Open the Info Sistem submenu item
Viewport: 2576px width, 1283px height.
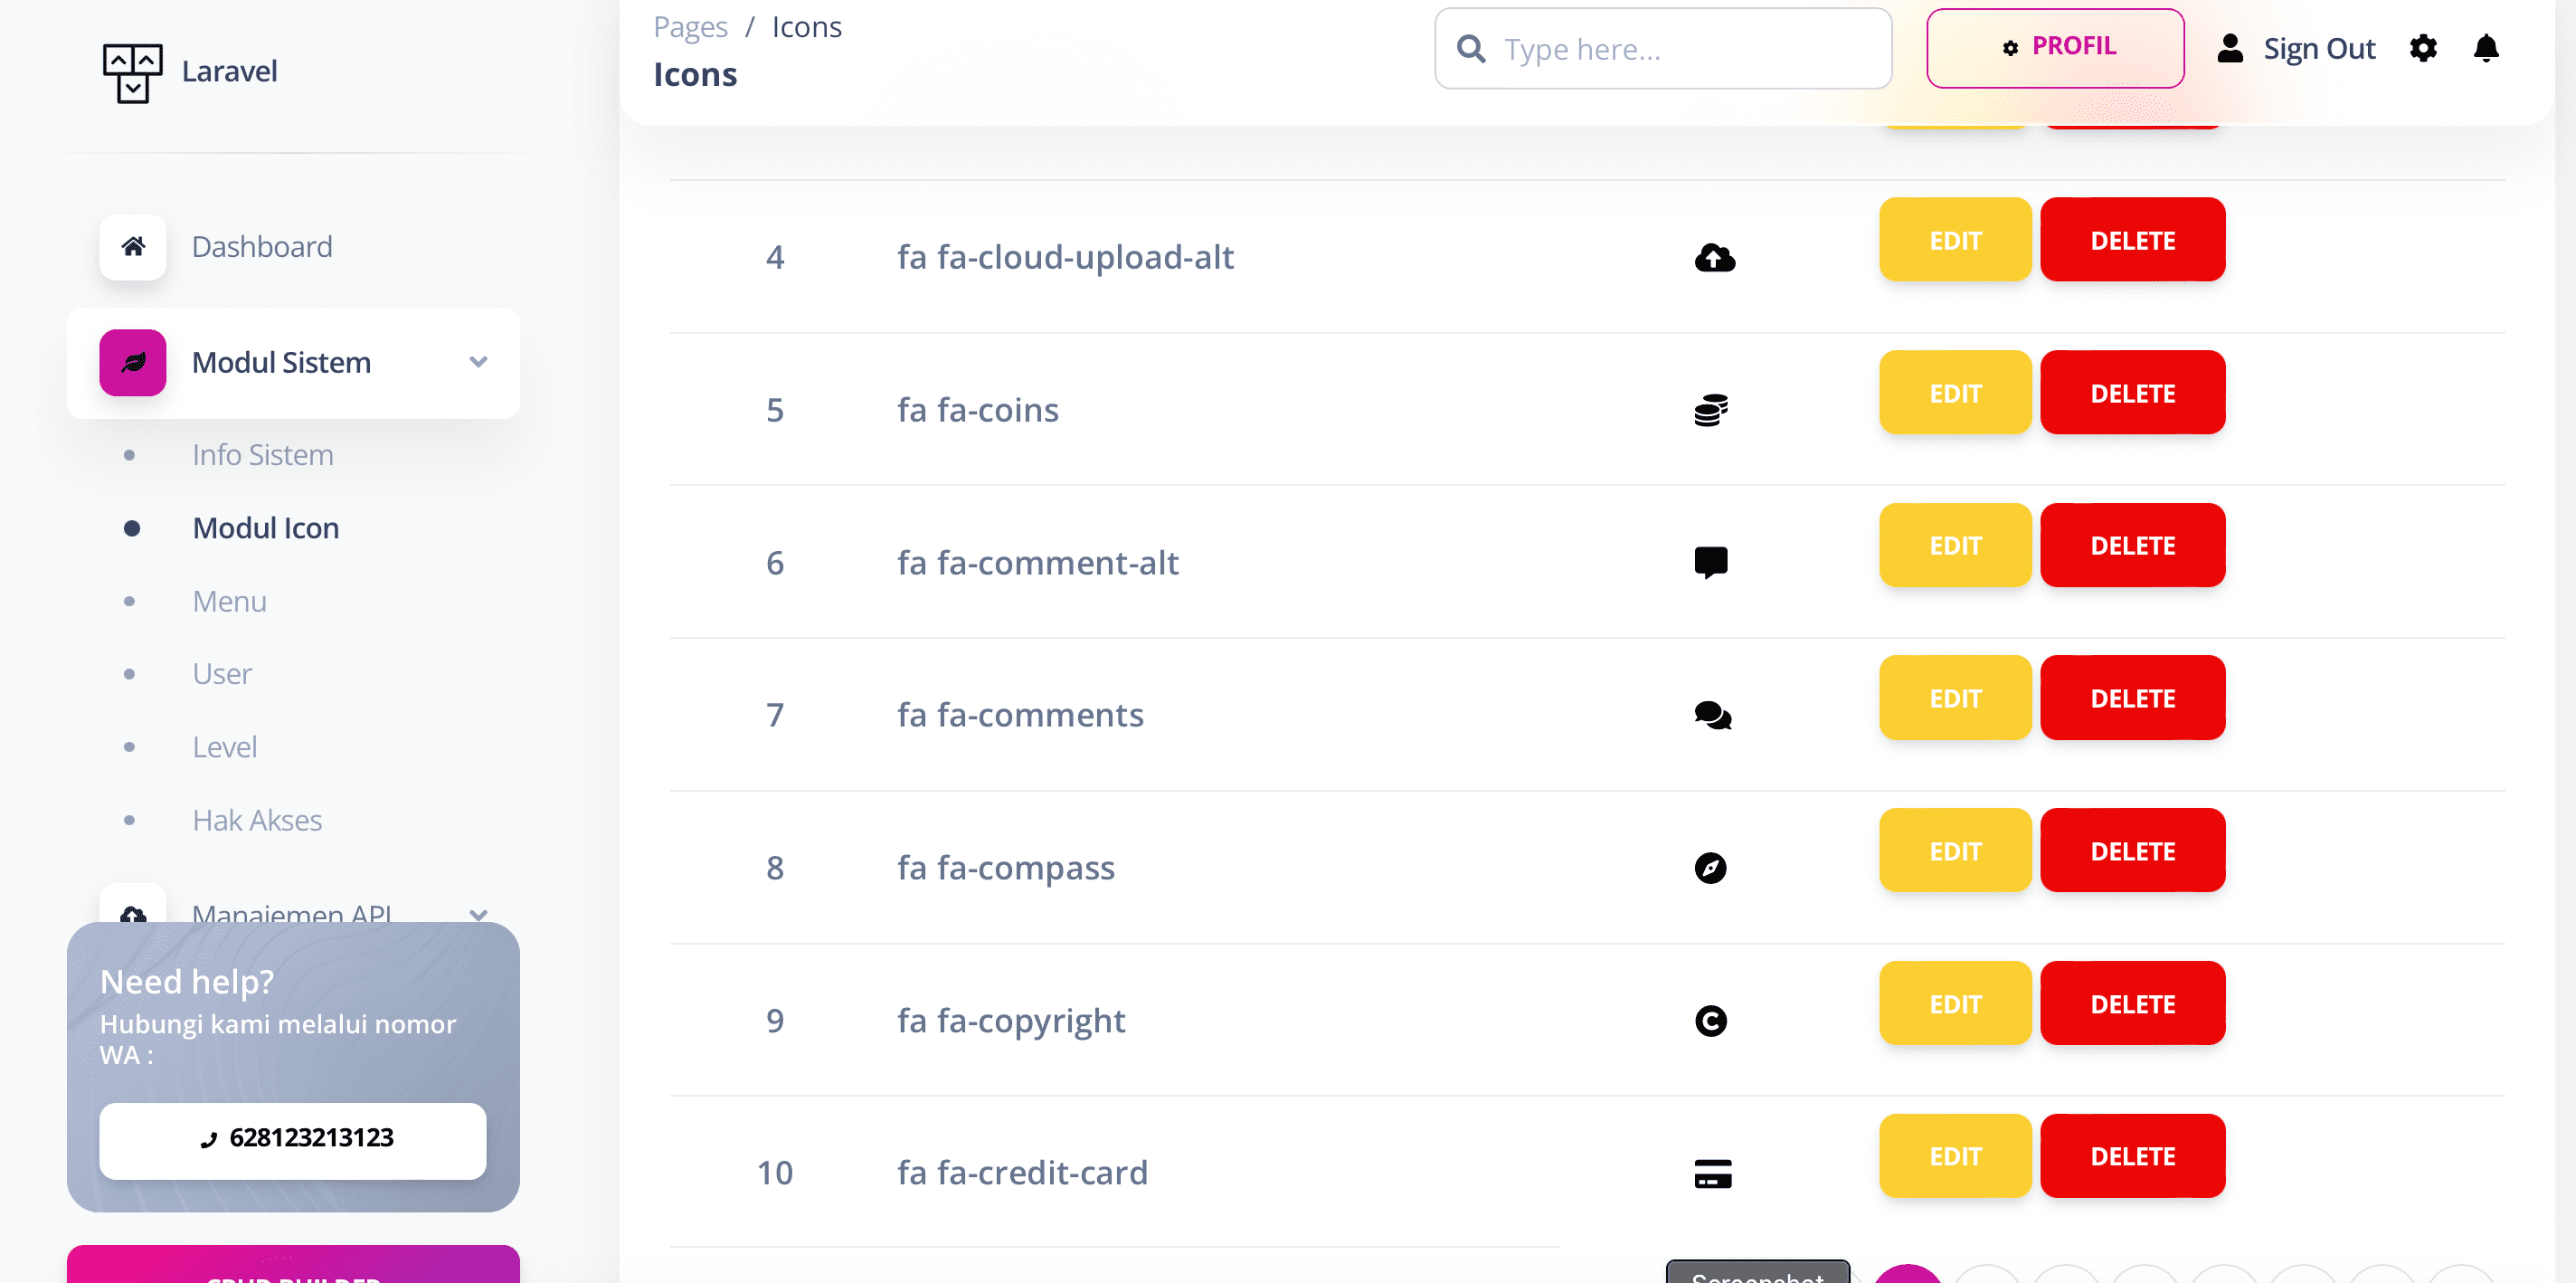tap(263, 455)
